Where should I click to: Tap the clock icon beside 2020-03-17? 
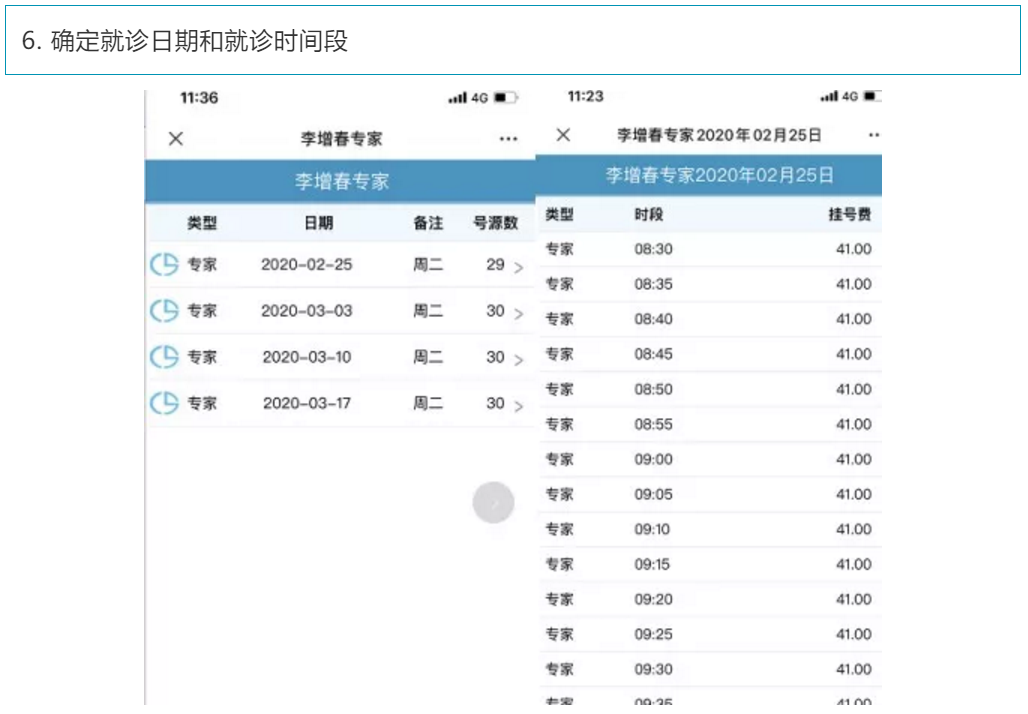[x=164, y=403]
